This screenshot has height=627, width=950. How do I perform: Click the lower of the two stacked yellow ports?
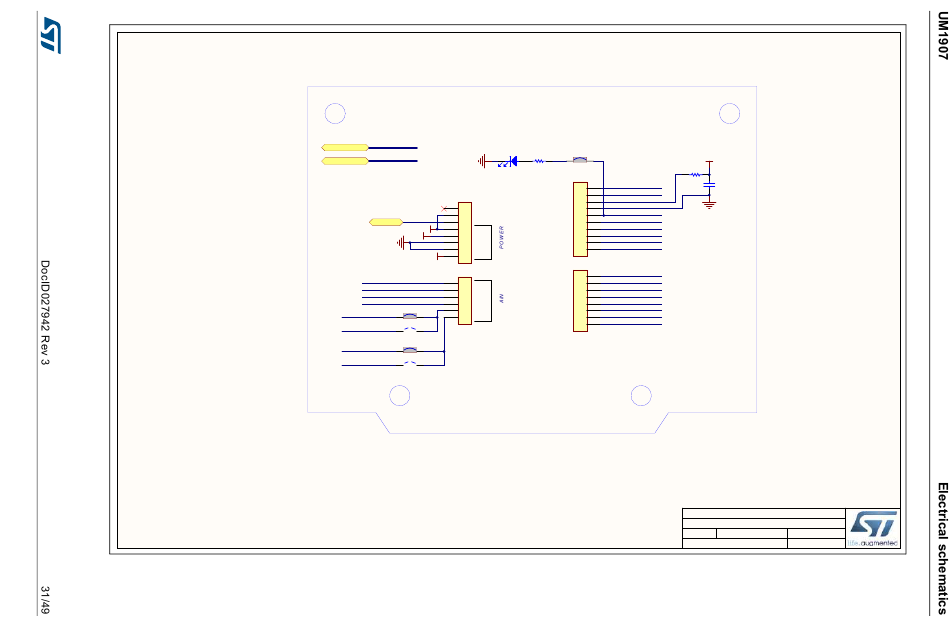point(345,161)
